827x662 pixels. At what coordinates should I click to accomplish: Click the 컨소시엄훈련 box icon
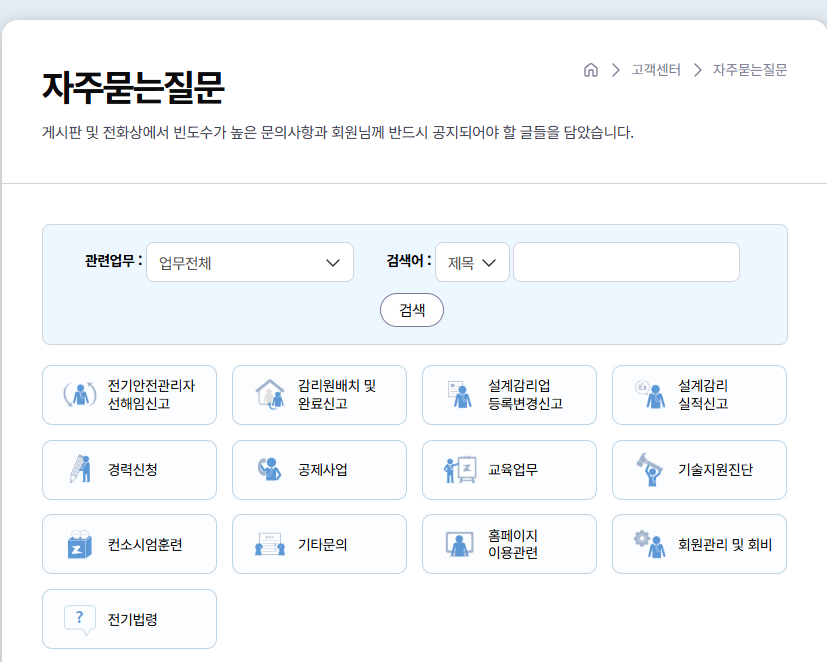(x=80, y=544)
